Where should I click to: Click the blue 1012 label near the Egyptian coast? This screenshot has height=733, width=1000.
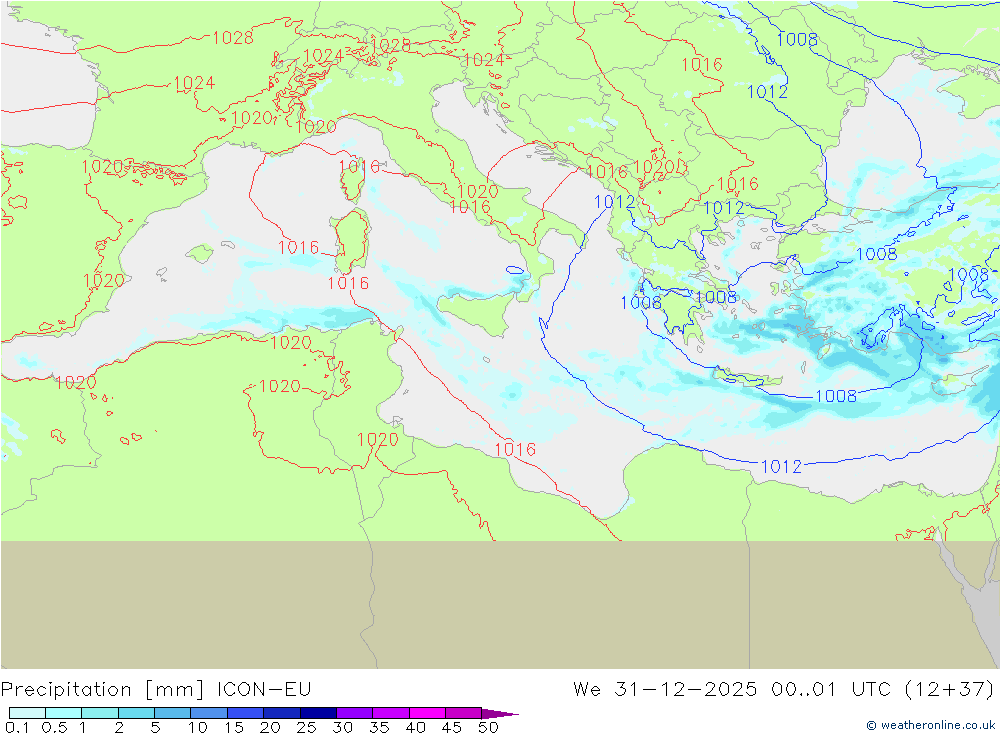tap(781, 466)
